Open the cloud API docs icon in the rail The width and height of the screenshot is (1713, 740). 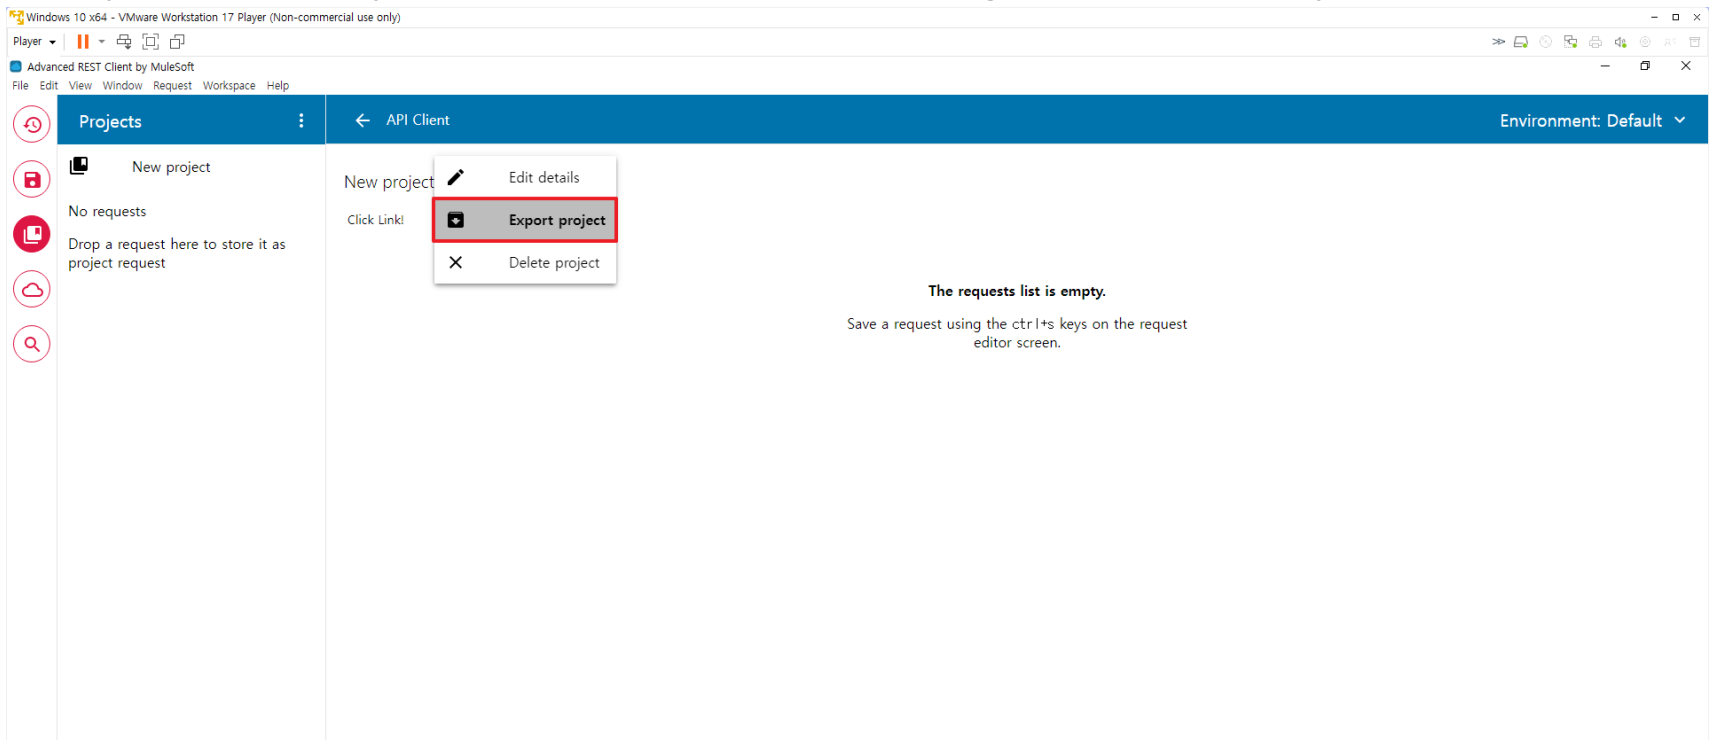(x=32, y=289)
